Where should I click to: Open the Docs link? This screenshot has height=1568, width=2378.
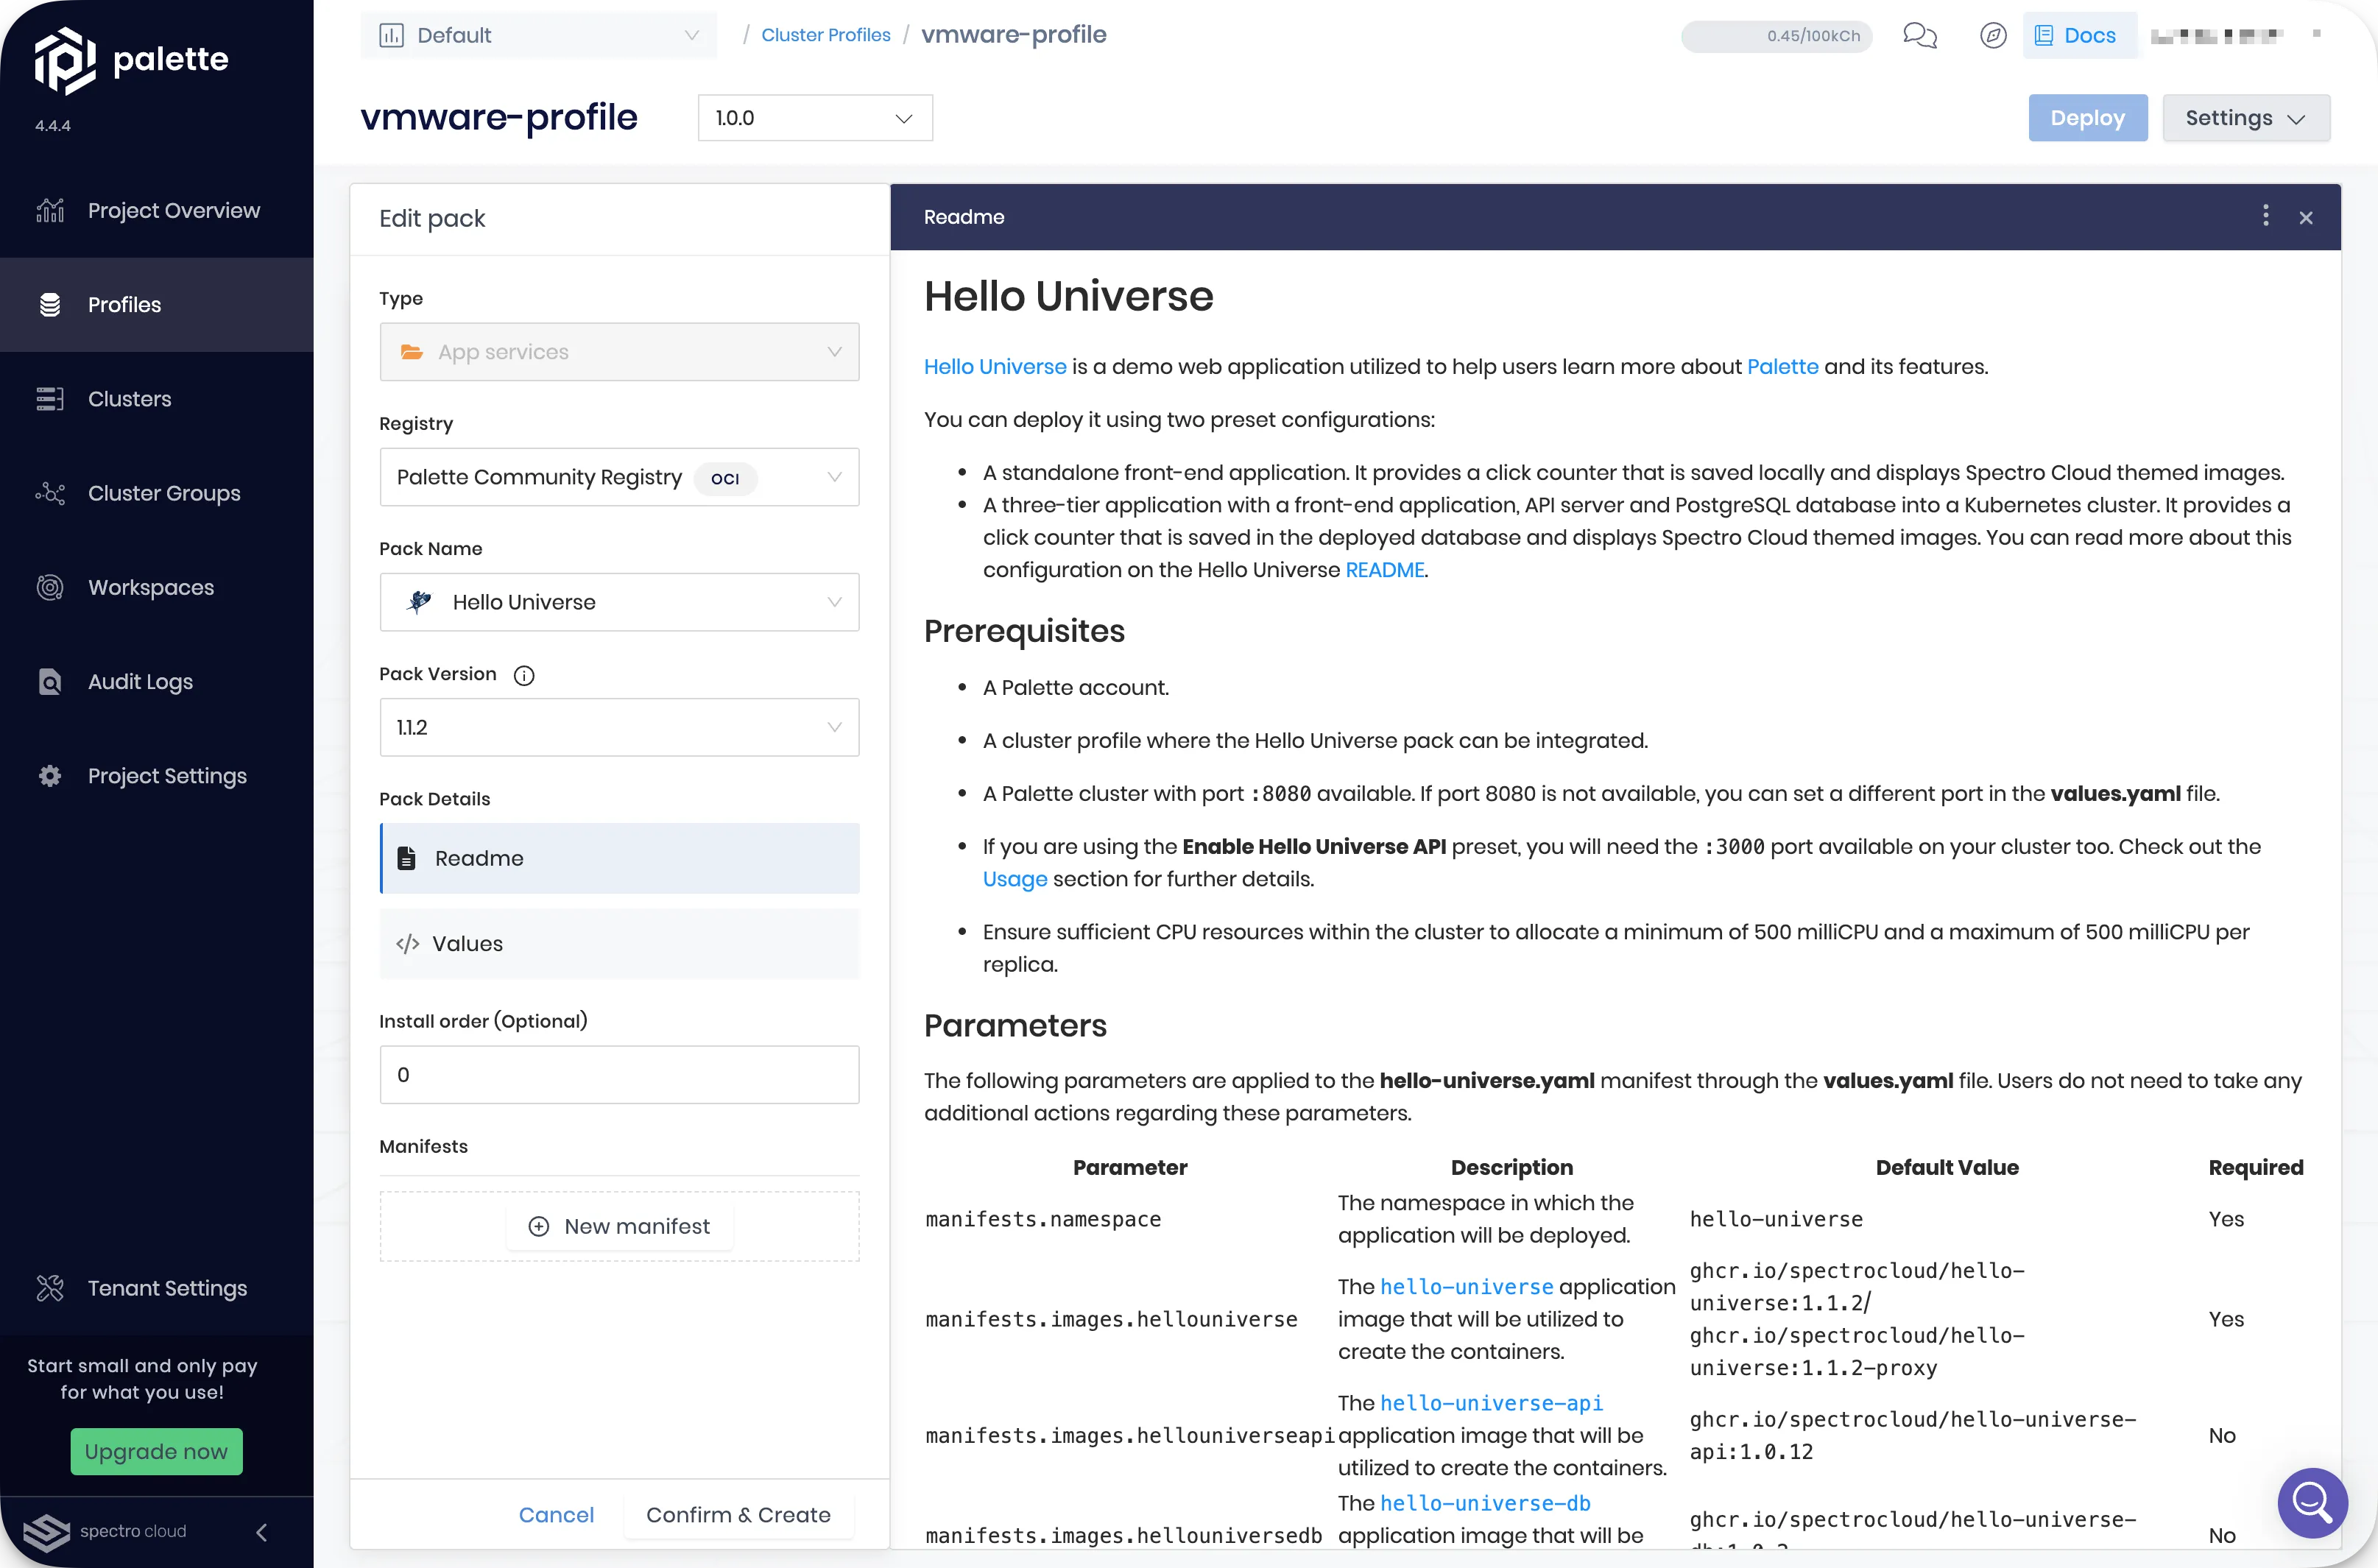point(2078,35)
